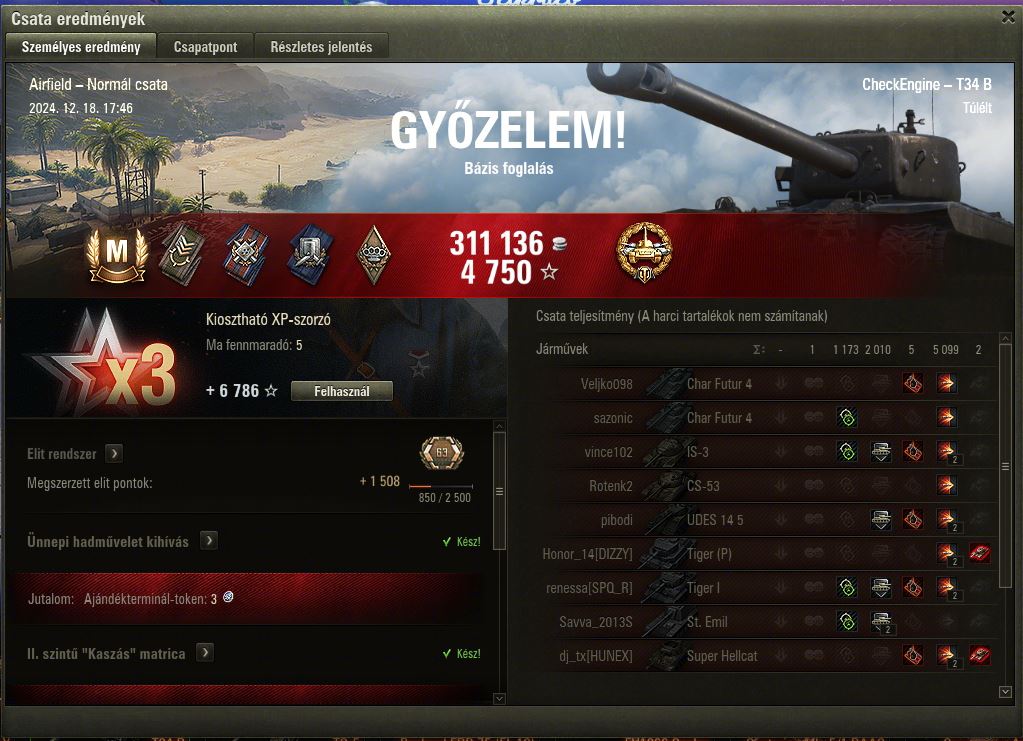Switch to the Csapatpont tab
The width and height of the screenshot is (1023, 741).
pyautogui.click(x=206, y=47)
